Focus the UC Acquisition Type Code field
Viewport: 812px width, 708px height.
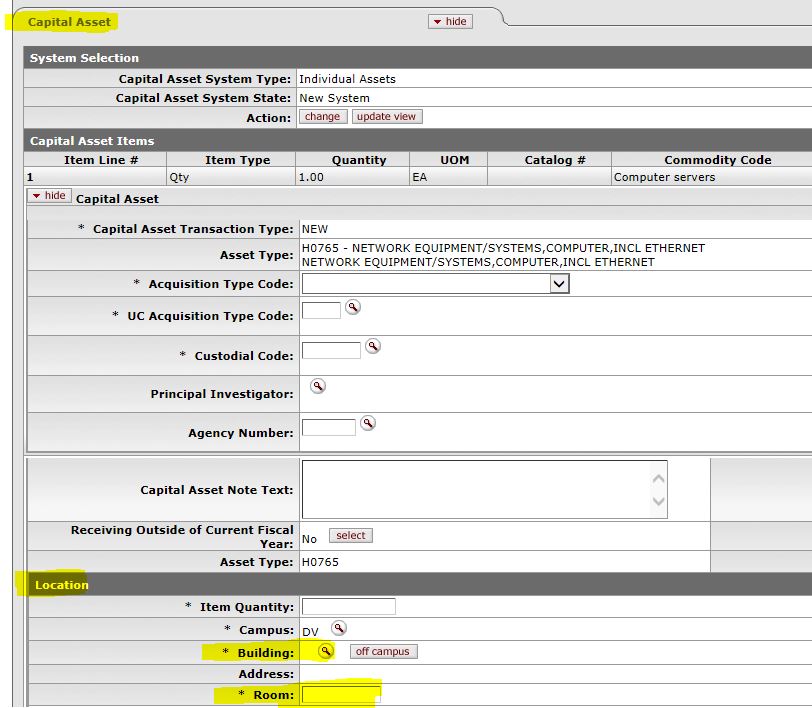pyautogui.click(x=321, y=310)
